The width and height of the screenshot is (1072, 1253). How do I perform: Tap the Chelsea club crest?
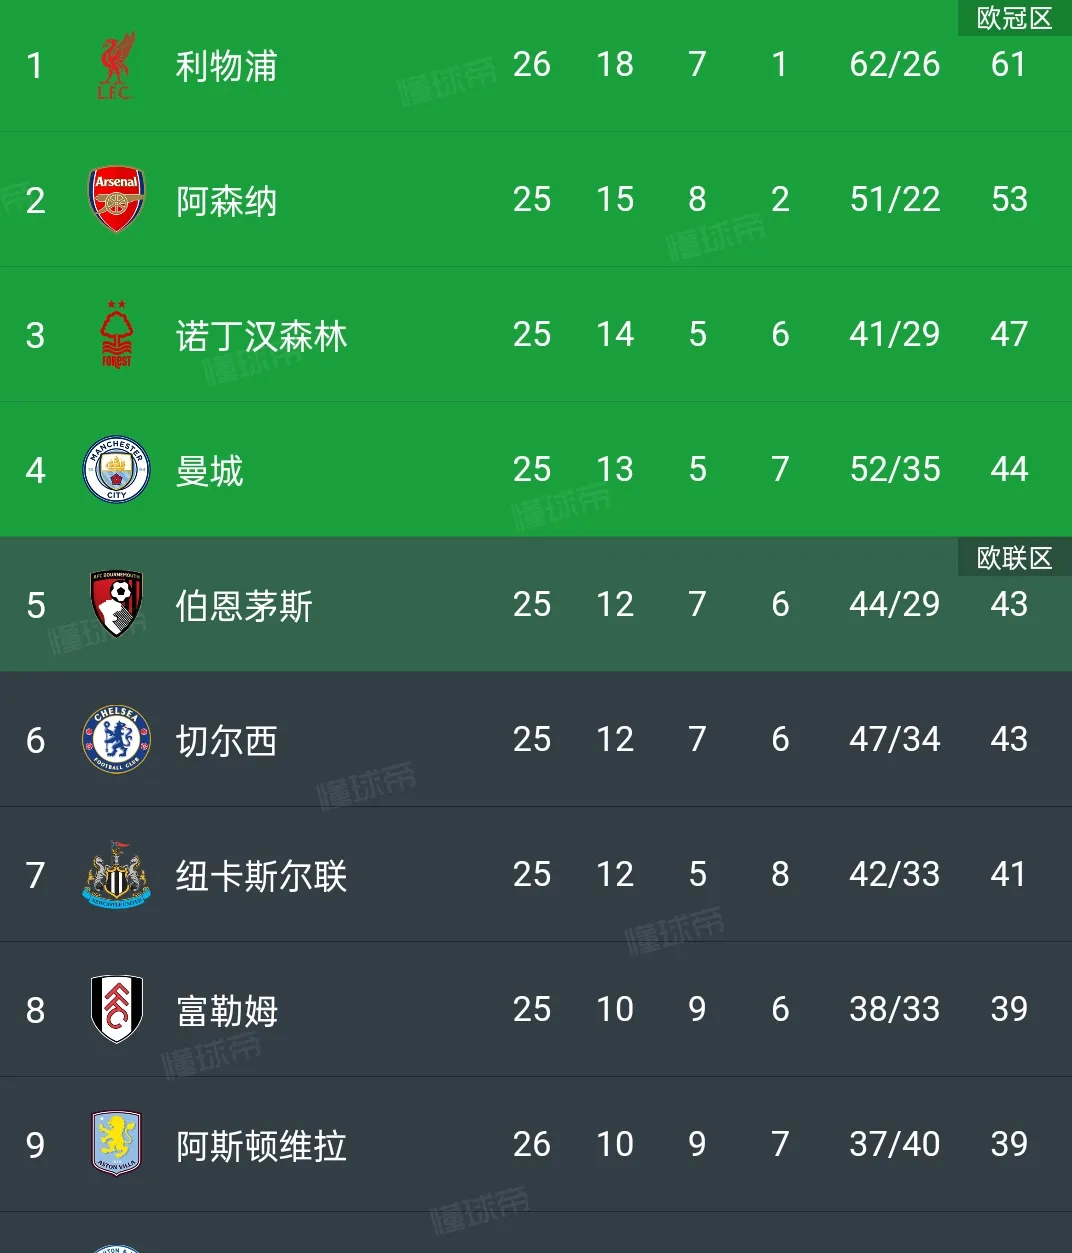(116, 740)
